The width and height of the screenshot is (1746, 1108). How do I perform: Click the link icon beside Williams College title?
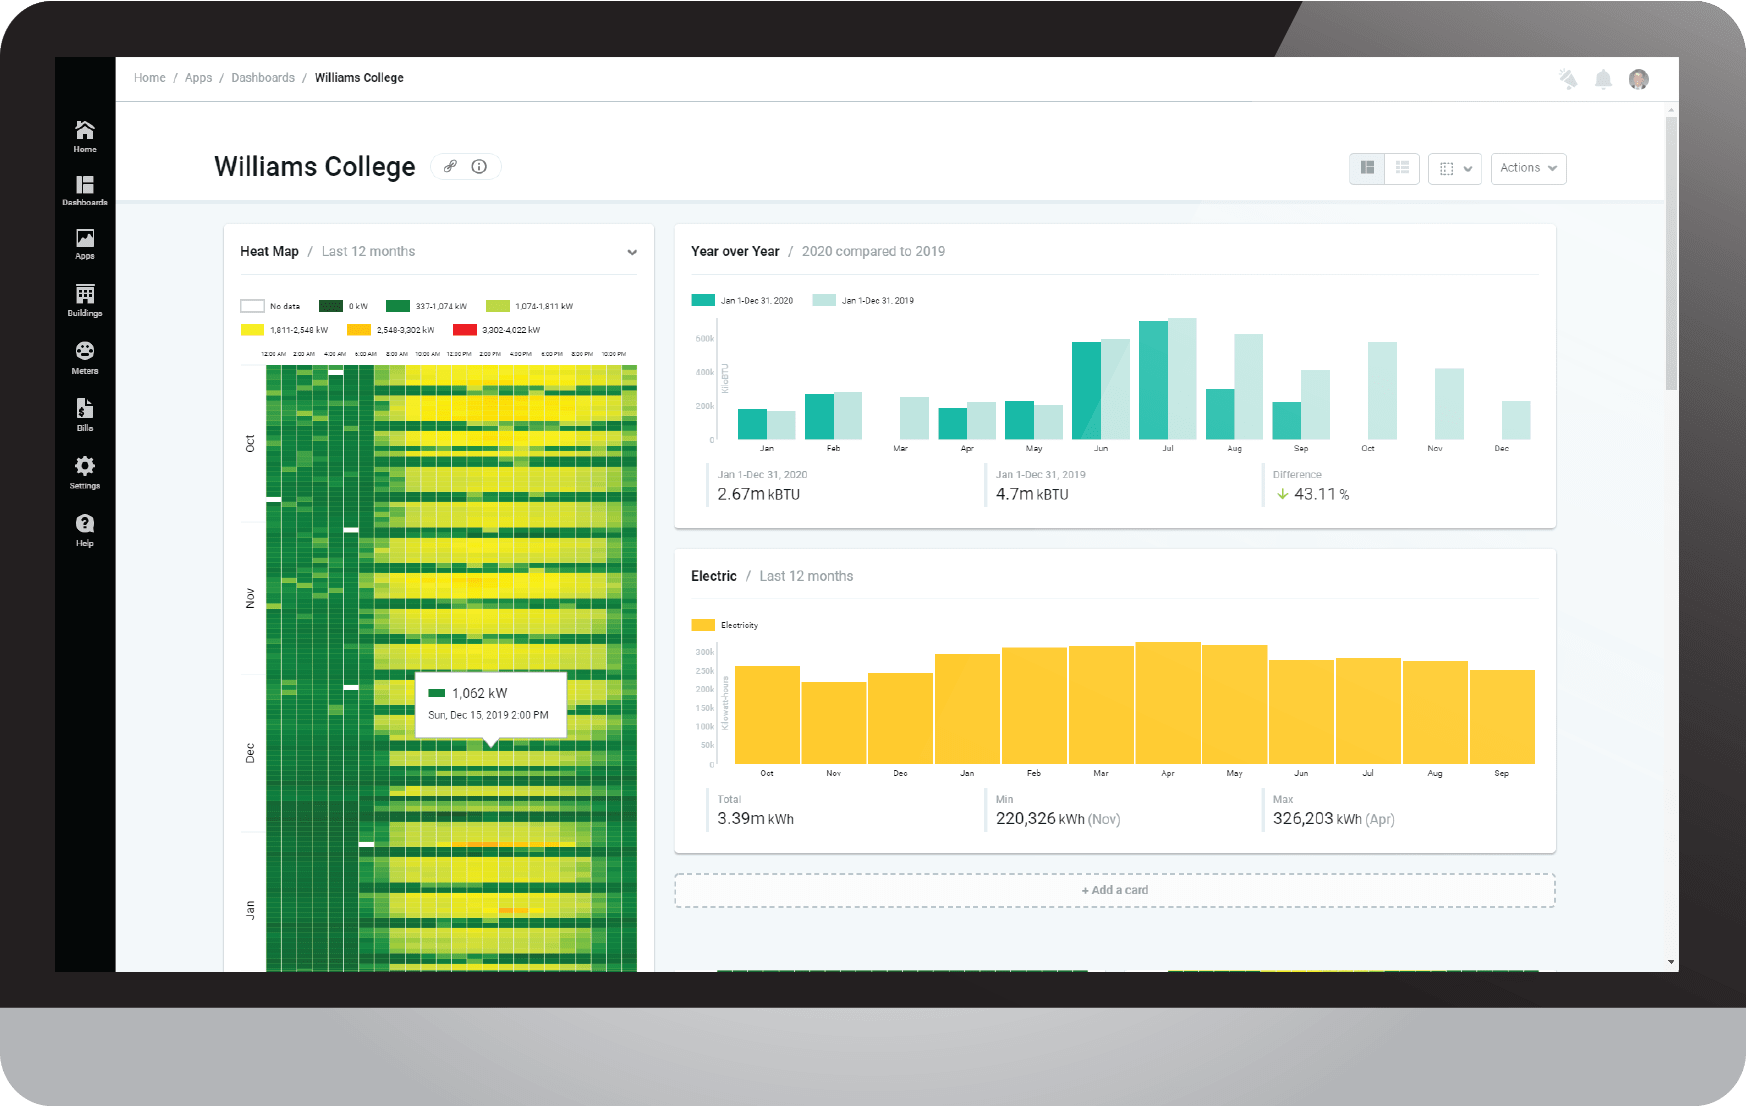(x=451, y=167)
